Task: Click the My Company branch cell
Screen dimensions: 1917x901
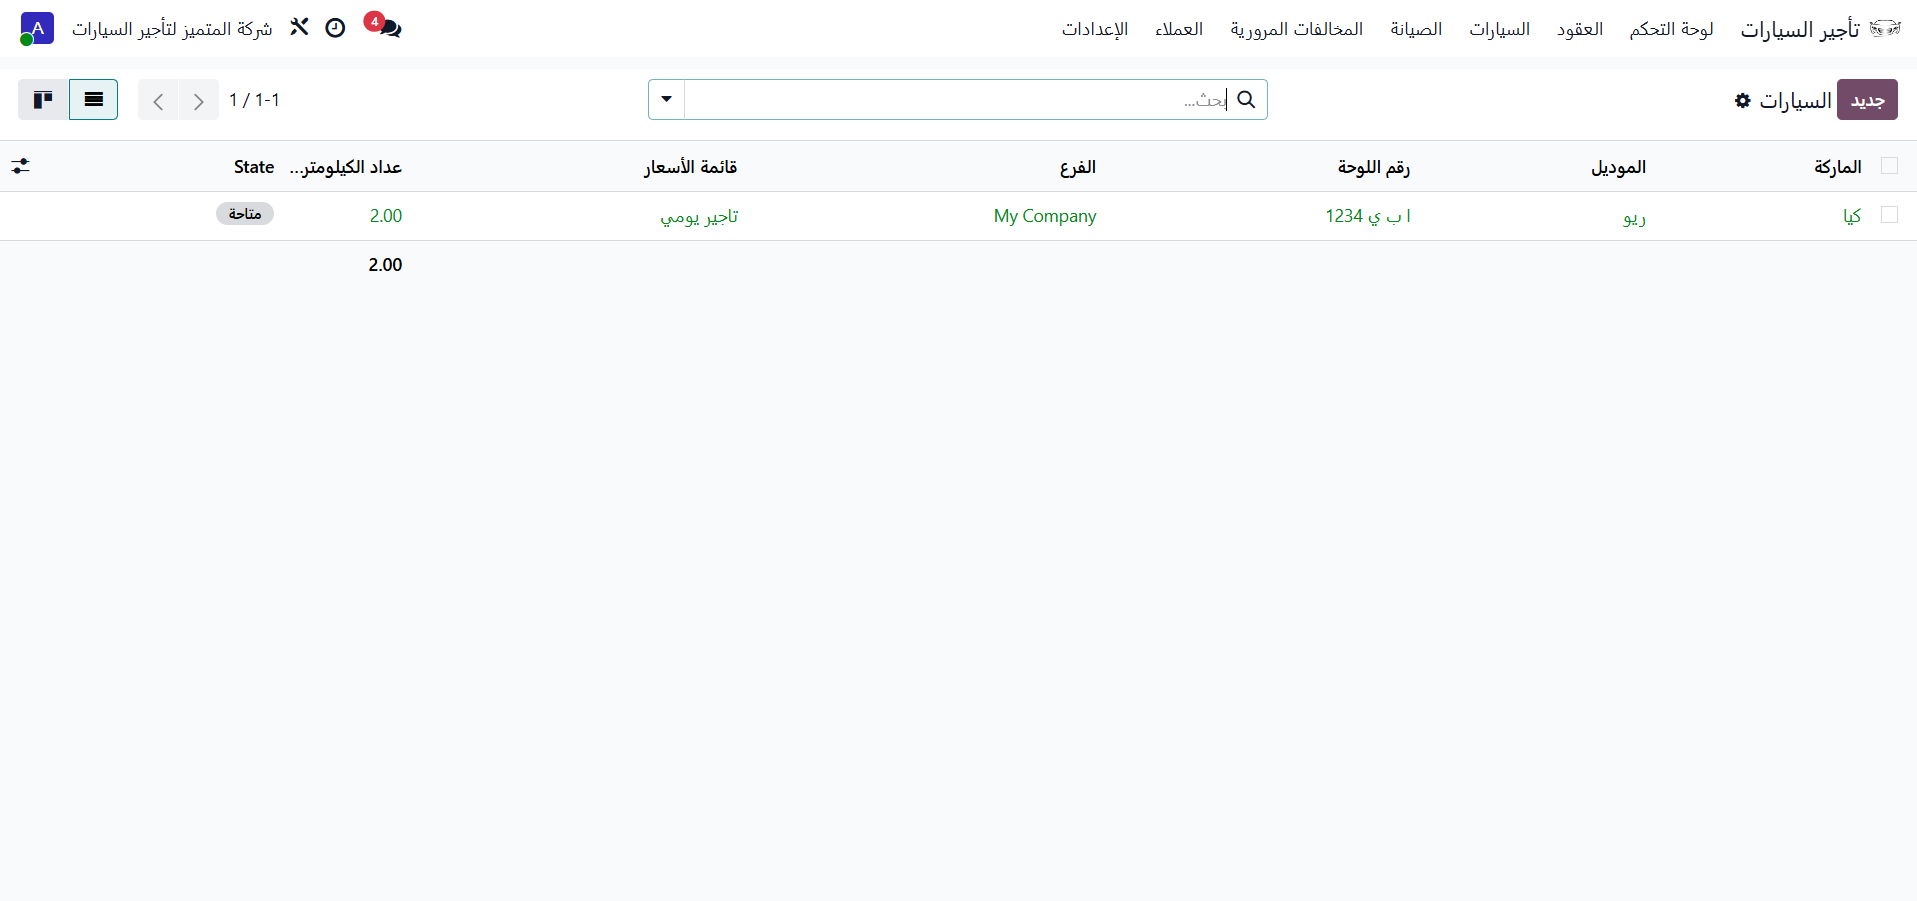Action: point(1045,216)
